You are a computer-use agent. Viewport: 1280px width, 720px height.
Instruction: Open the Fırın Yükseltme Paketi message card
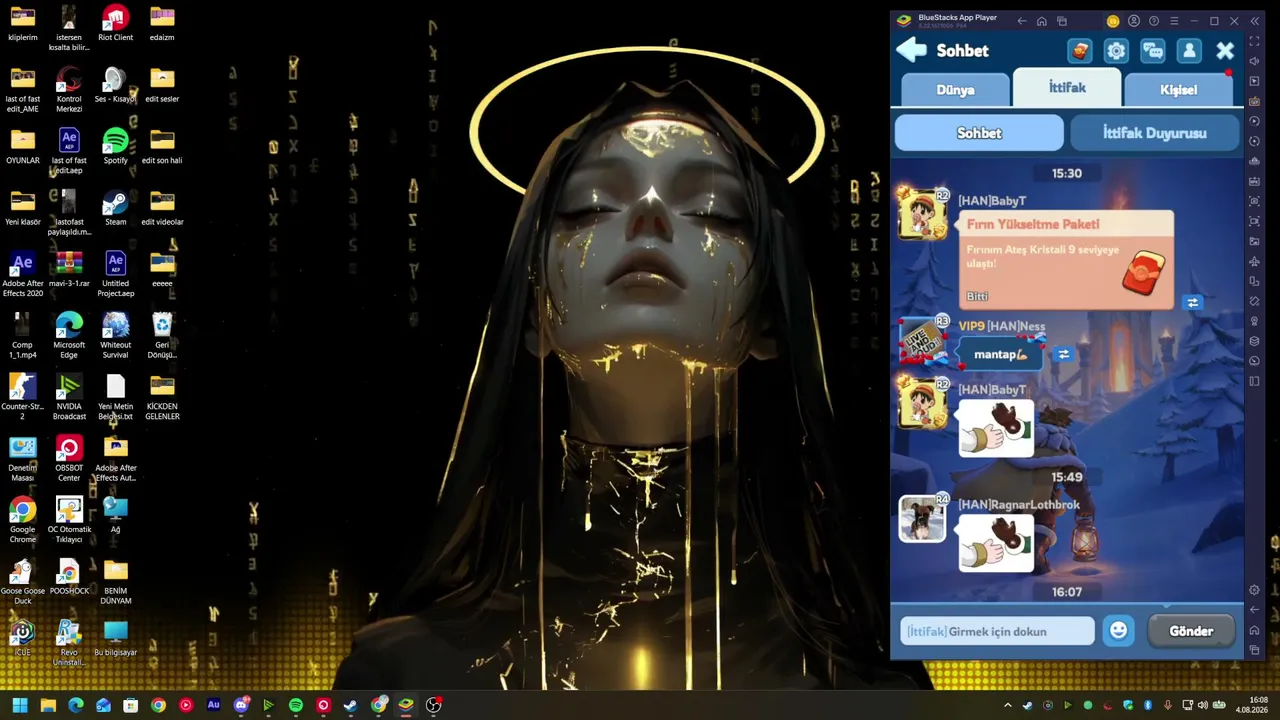click(x=1066, y=259)
